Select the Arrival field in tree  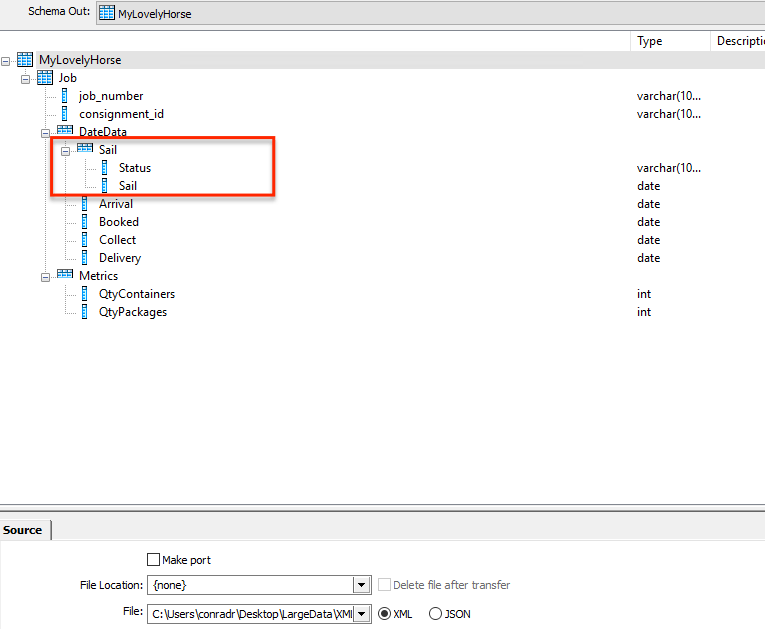116,204
